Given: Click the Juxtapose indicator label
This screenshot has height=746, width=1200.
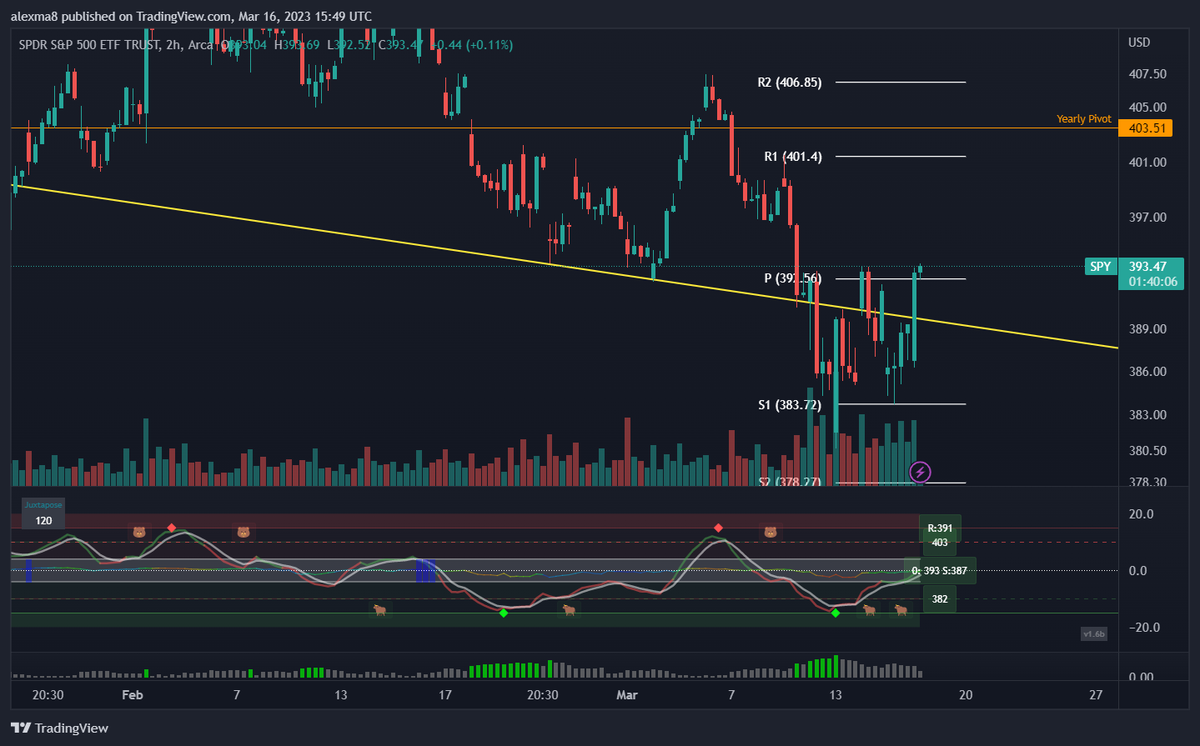Looking at the screenshot, I should point(44,505).
